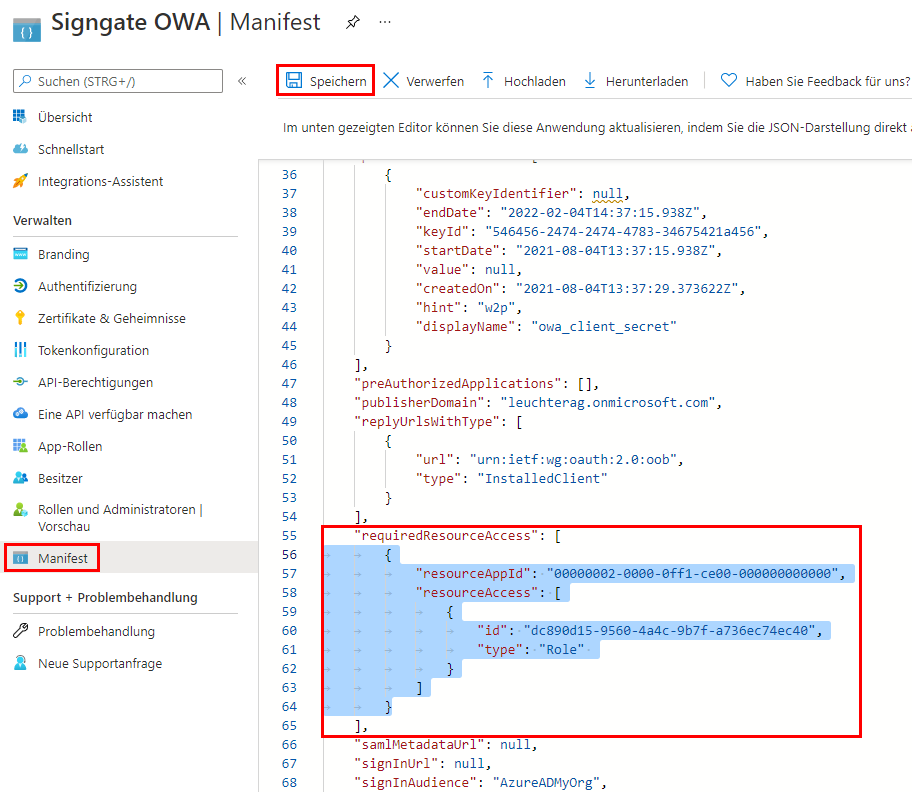Screen dimensions: 912x792
Task: Click the App-Rollen icon
Action: [x=20, y=445]
